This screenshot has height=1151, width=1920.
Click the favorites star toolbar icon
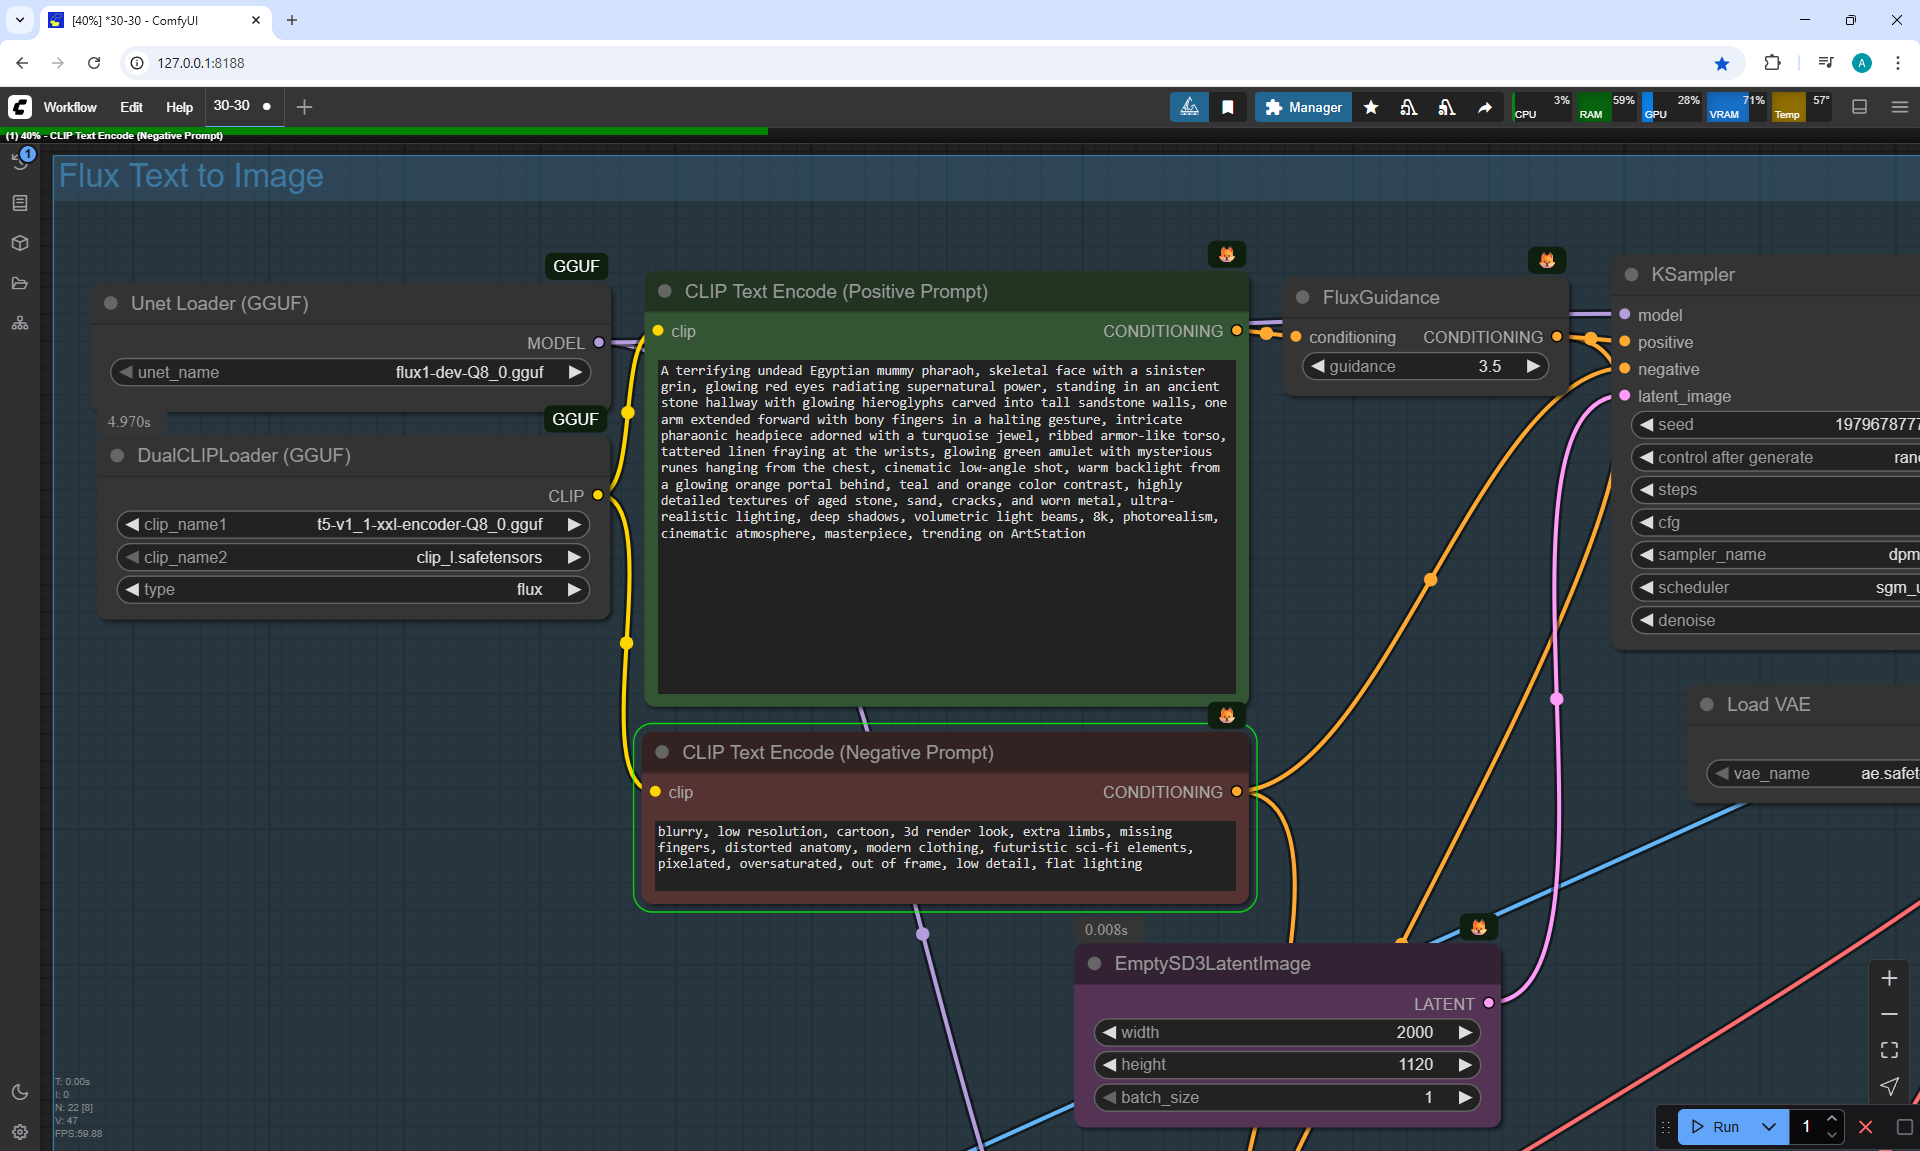(1371, 107)
